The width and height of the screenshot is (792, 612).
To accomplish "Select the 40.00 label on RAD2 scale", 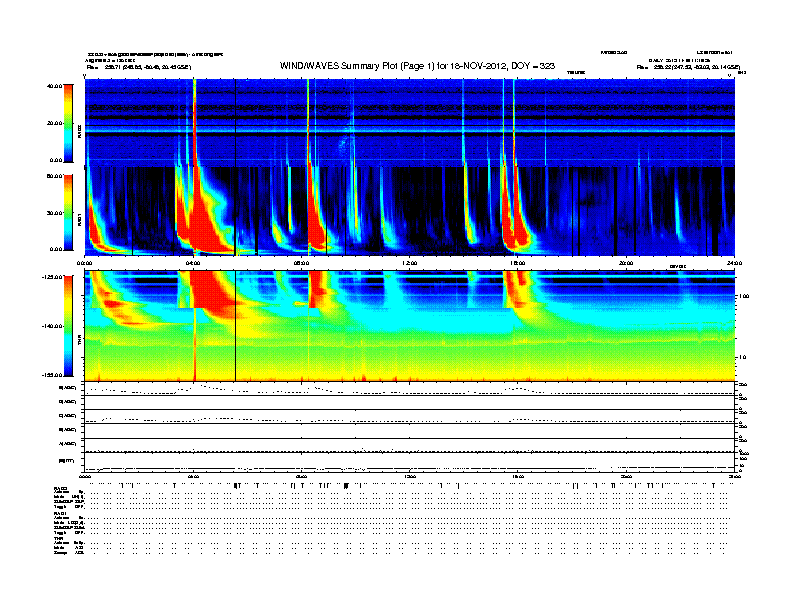I will point(54,86).
